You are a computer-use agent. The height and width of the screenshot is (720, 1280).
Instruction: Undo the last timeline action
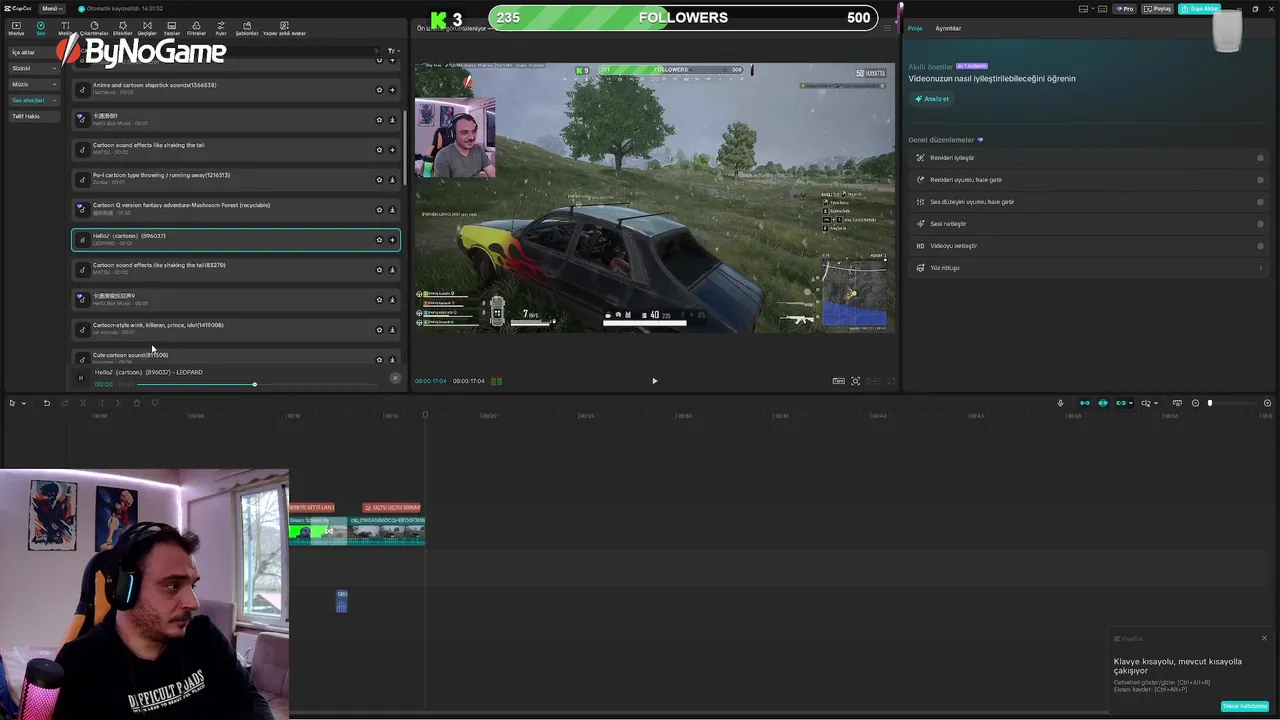click(46, 403)
